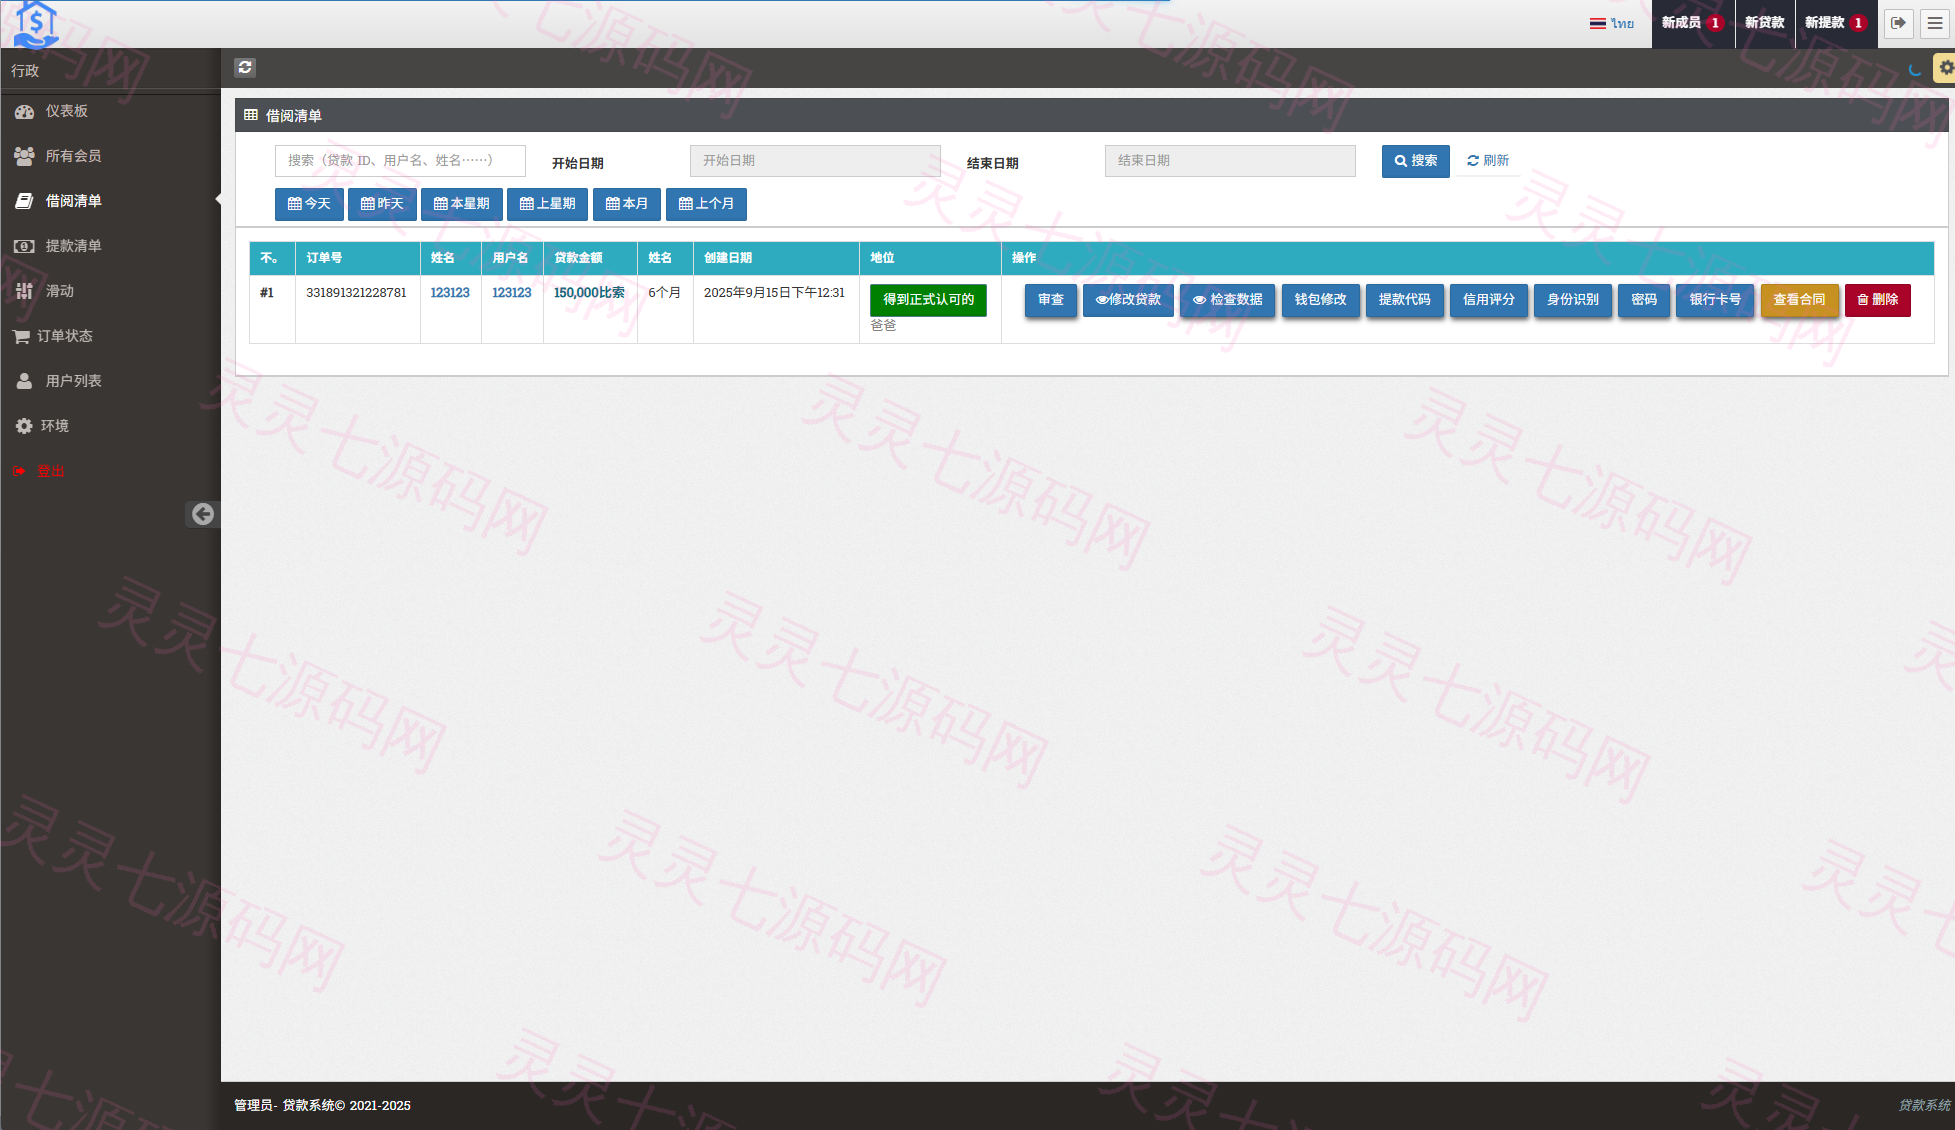Image resolution: width=1955 pixels, height=1130 pixels.
Task: Click the 提款代码 button
Action: coord(1404,300)
